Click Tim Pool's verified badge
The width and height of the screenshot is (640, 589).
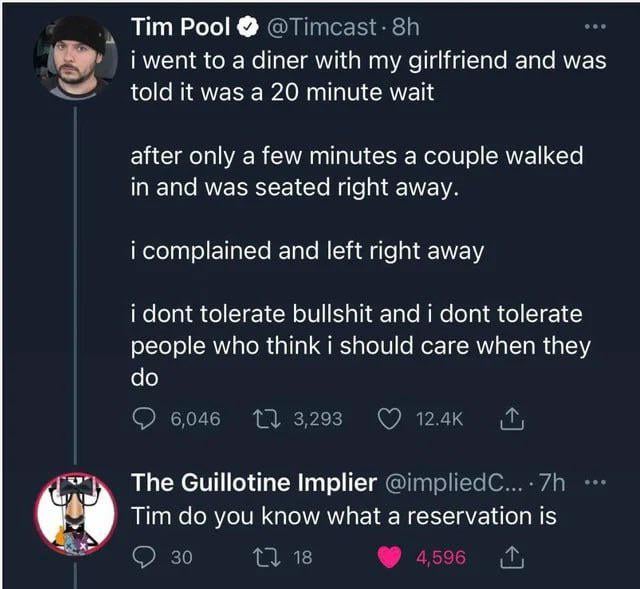(x=243, y=27)
